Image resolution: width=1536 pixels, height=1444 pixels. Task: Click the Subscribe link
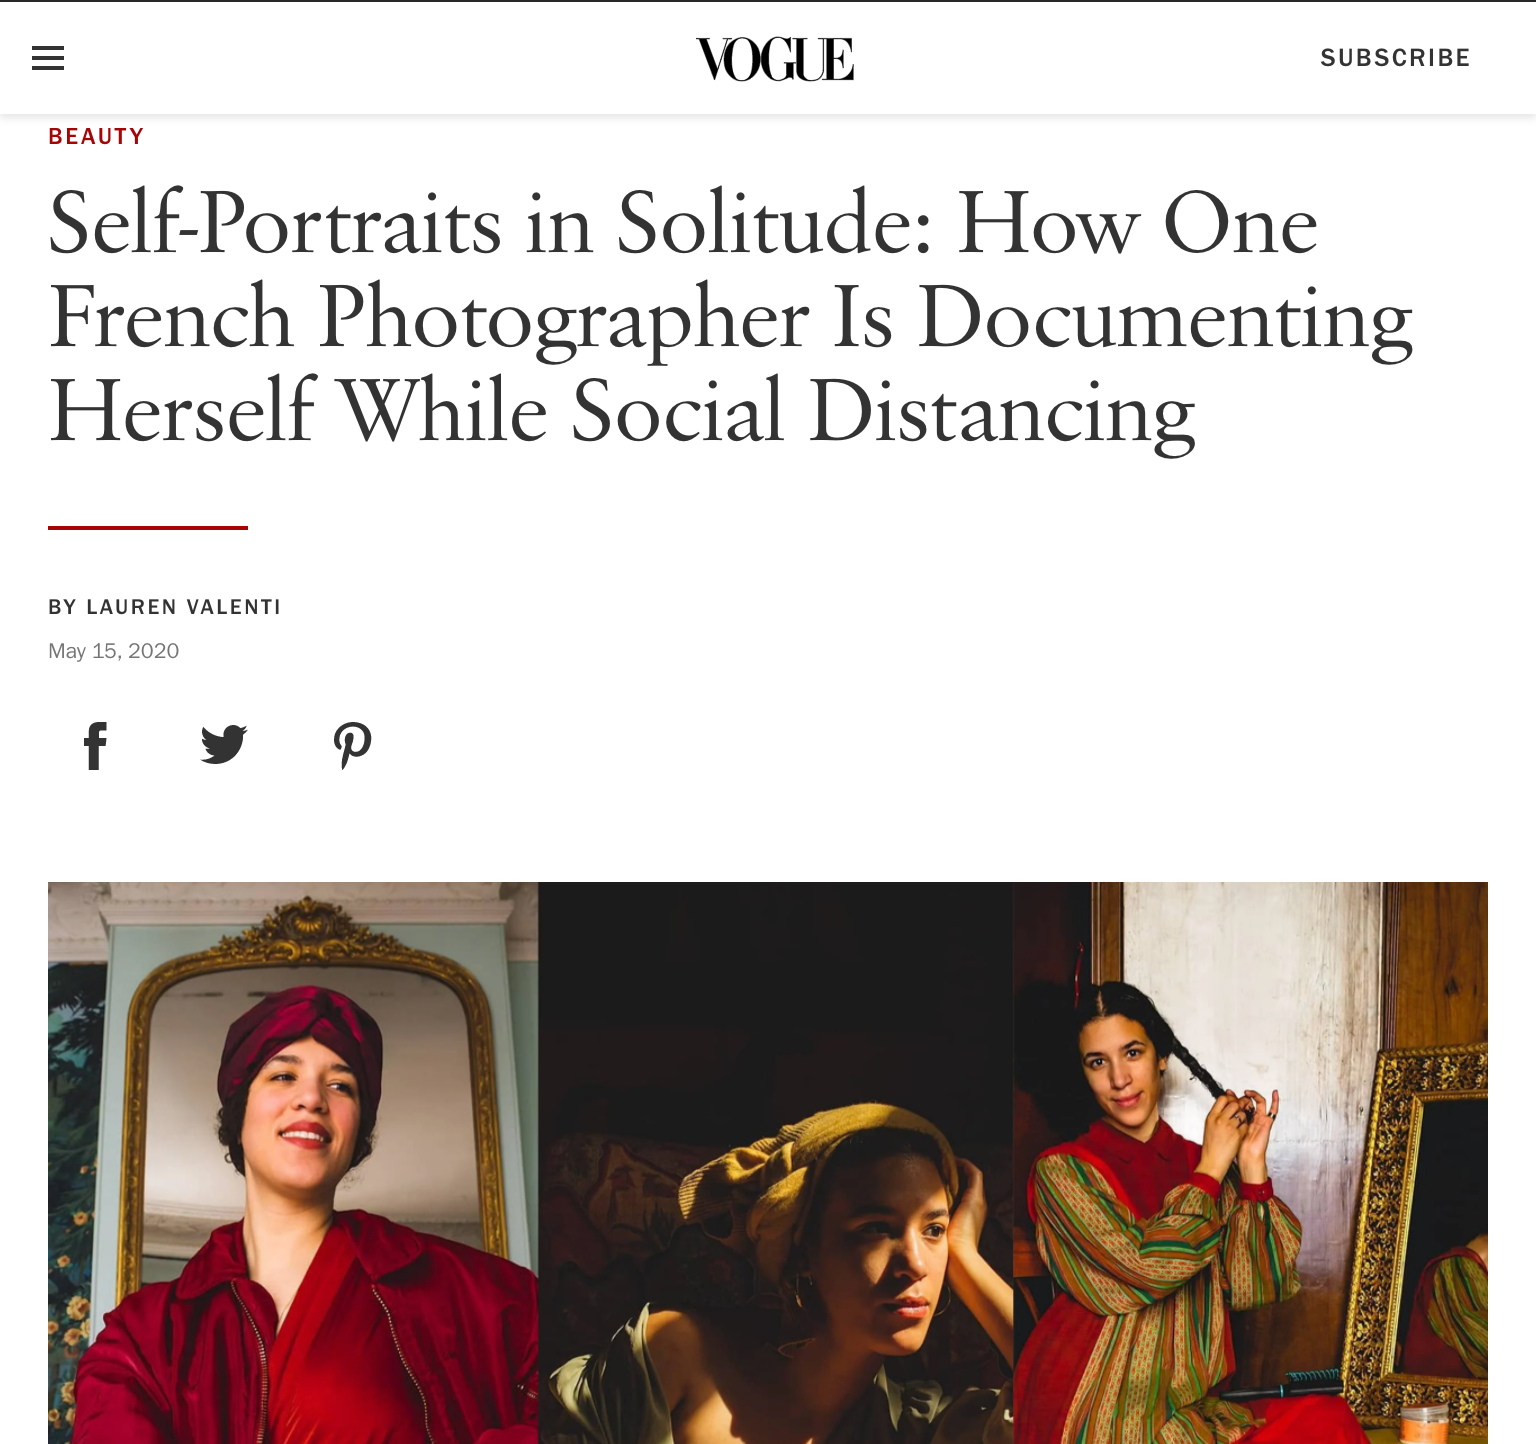click(x=1395, y=58)
